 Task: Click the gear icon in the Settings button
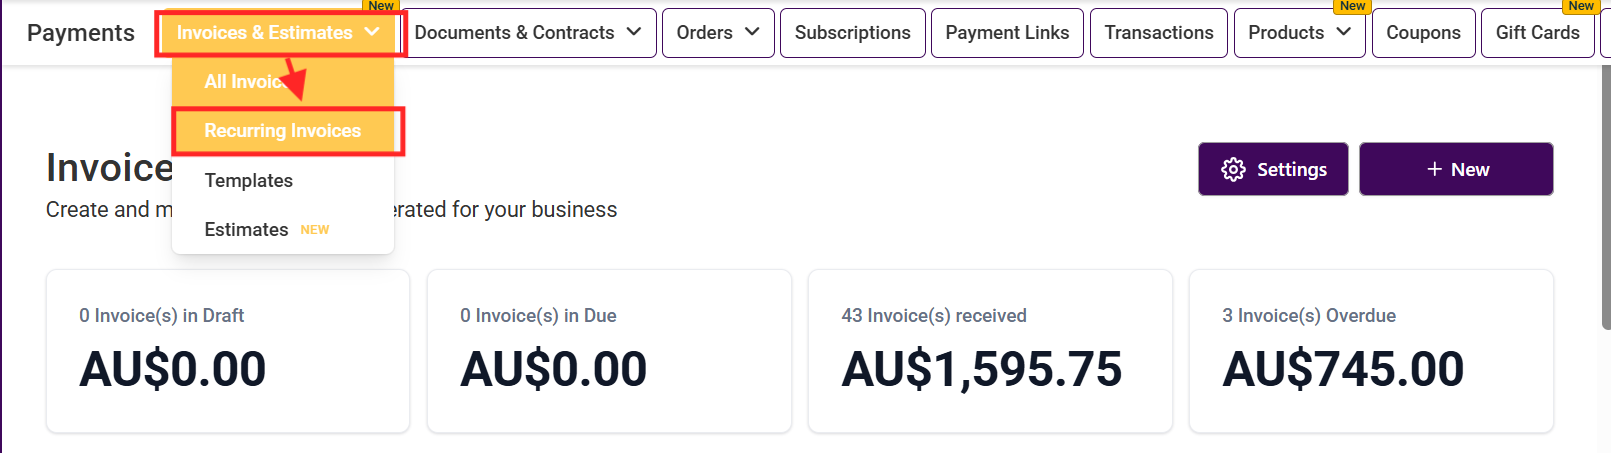pyautogui.click(x=1233, y=169)
